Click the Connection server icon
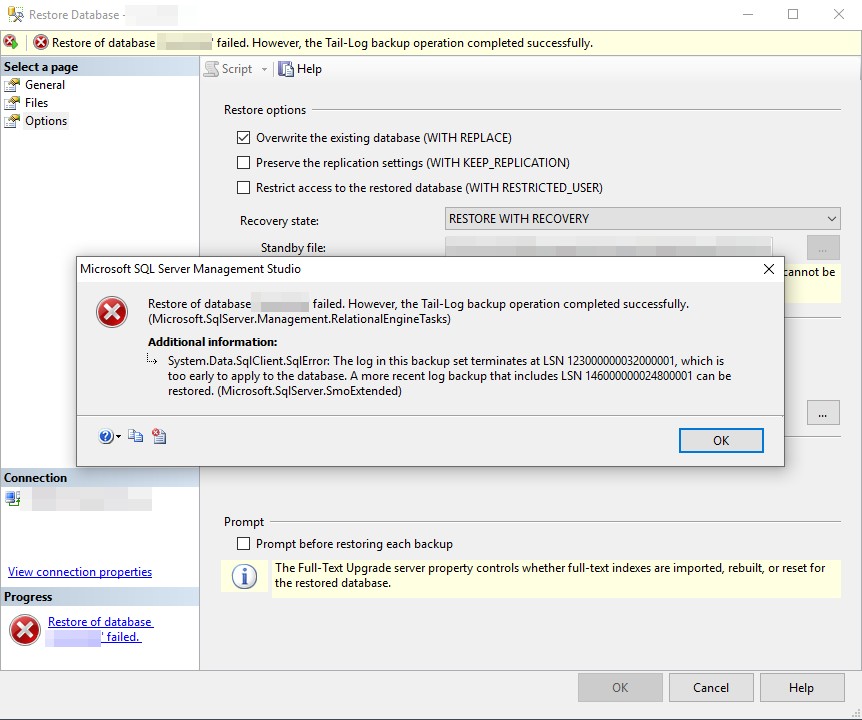The width and height of the screenshot is (862, 720). [x=13, y=499]
